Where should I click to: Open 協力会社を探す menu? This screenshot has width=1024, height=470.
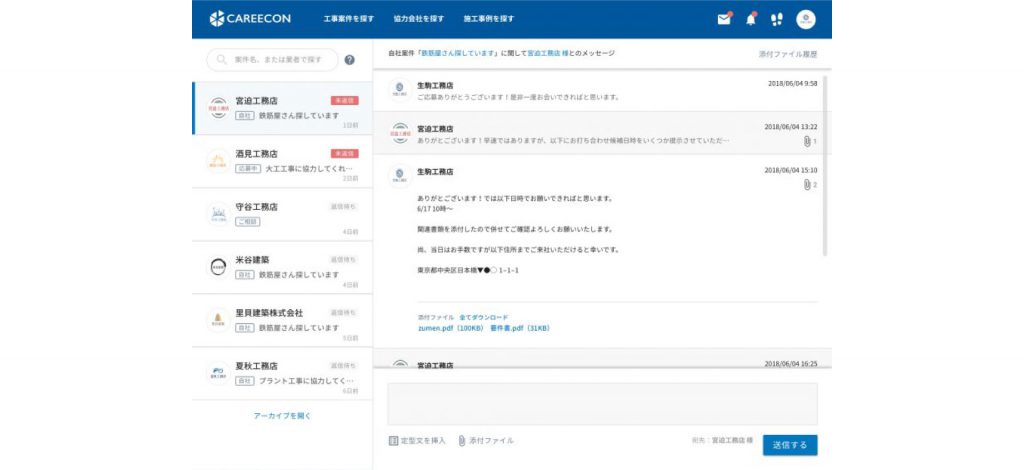tap(419, 19)
